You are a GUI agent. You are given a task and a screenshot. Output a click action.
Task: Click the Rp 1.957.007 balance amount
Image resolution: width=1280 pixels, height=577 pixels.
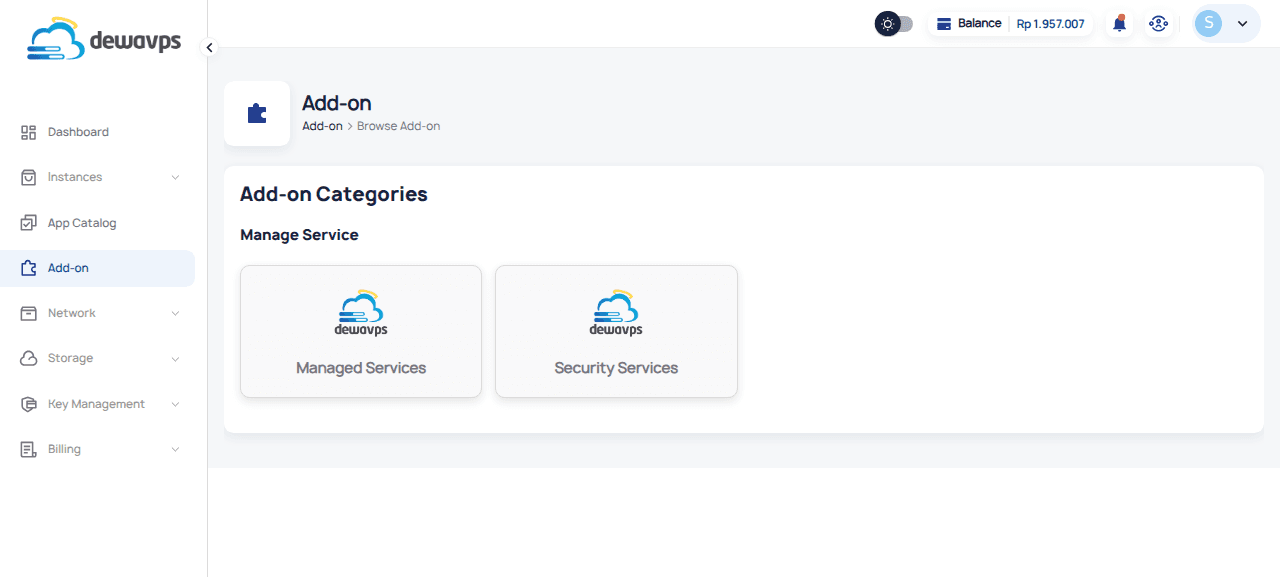[x=1050, y=24]
